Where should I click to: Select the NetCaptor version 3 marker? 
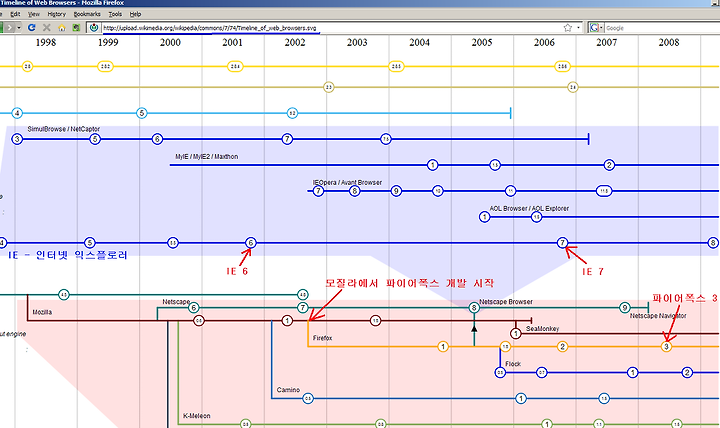coord(17,139)
